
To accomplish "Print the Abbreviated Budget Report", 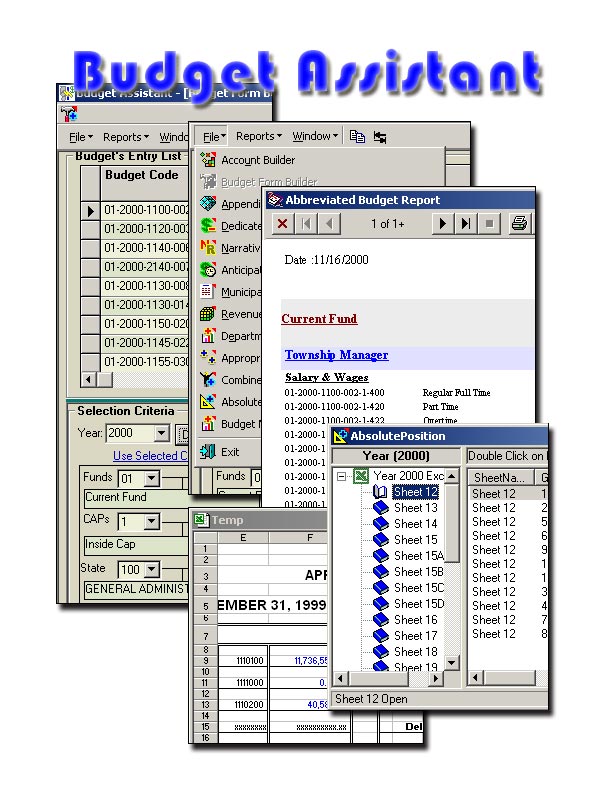I will pyautogui.click(x=519, y=224).
